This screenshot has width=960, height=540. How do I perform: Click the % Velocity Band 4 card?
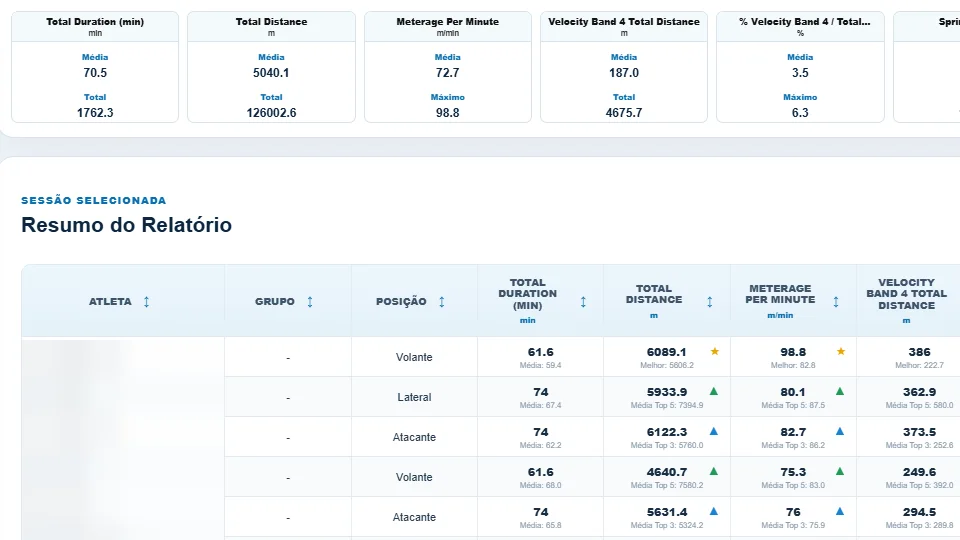pos(800,67)
